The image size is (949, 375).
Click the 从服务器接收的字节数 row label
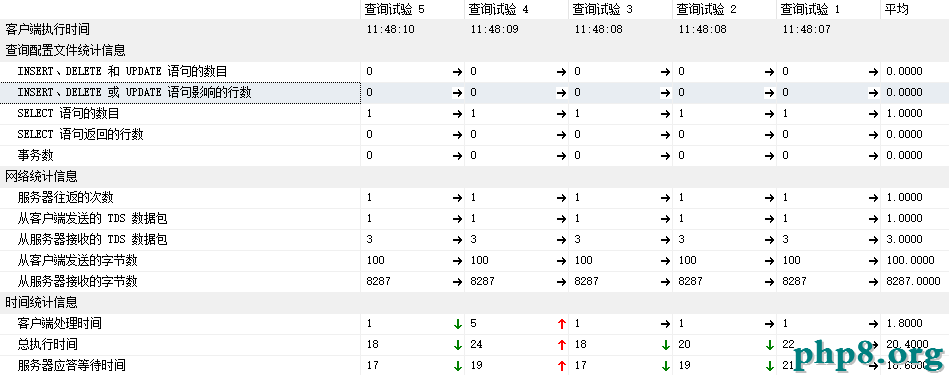pos(77,282)
